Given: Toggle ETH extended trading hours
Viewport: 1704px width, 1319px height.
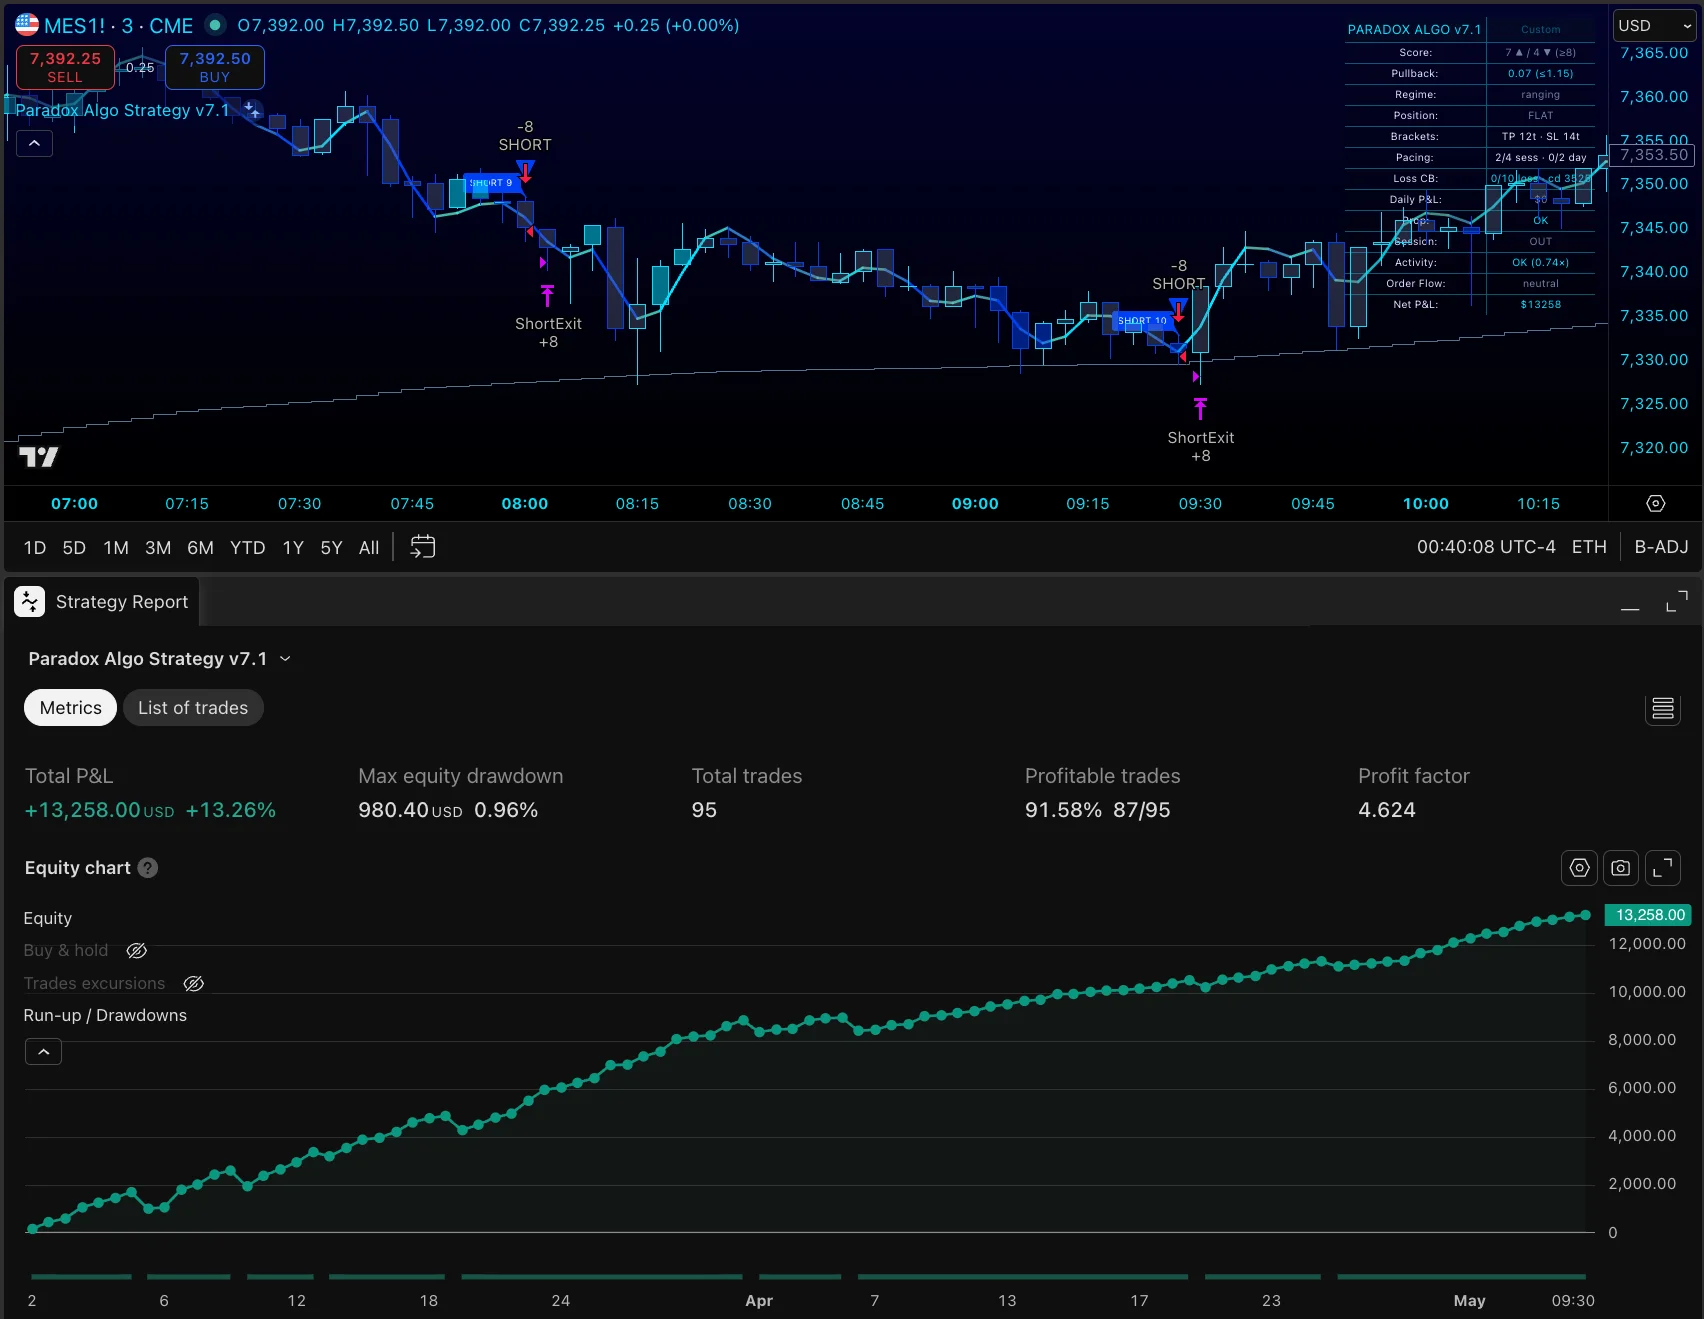Looking at the screenshot, I should coord(1589,547).
